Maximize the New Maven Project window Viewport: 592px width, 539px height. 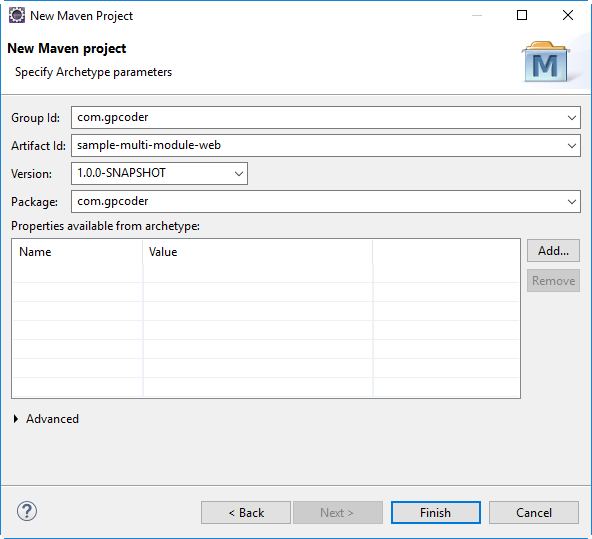pyautogui.click(x=522, y=15)
